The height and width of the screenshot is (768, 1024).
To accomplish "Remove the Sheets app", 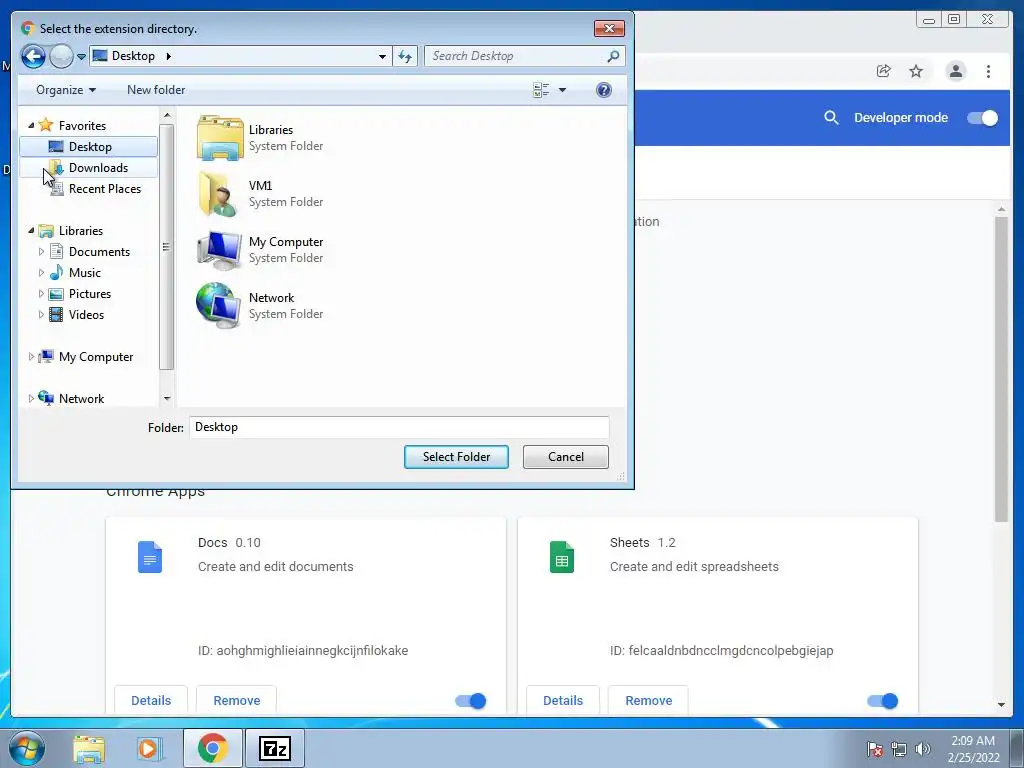I will tap(648, 700).
